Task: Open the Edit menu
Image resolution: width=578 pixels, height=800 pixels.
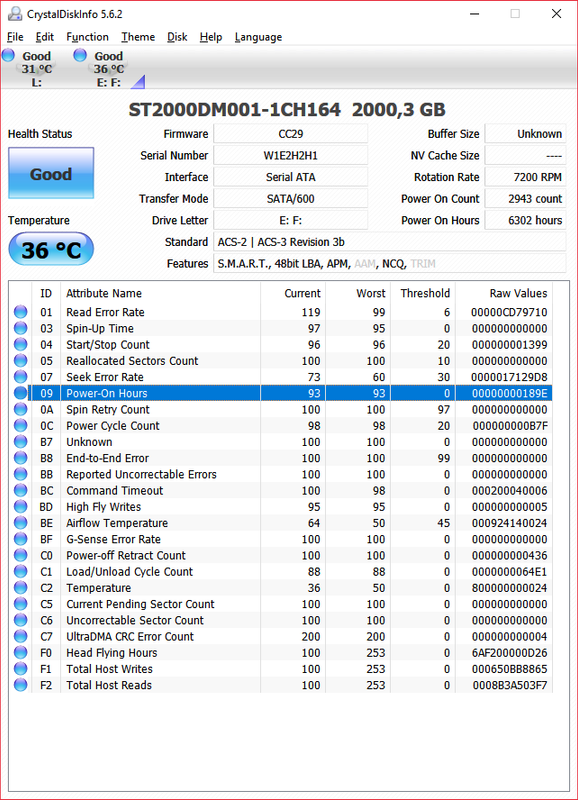Action: pos(44,37)
